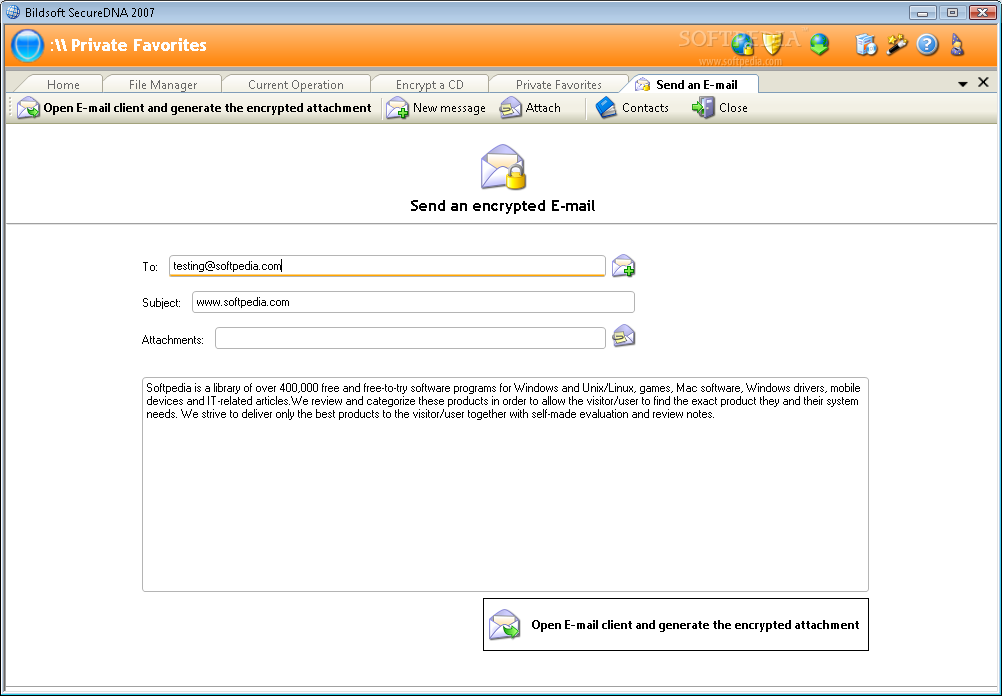Click the large Open E-mail client button at bottom
The width and height of the screenshot is (1002, 696).
click(x=675, y=624)
